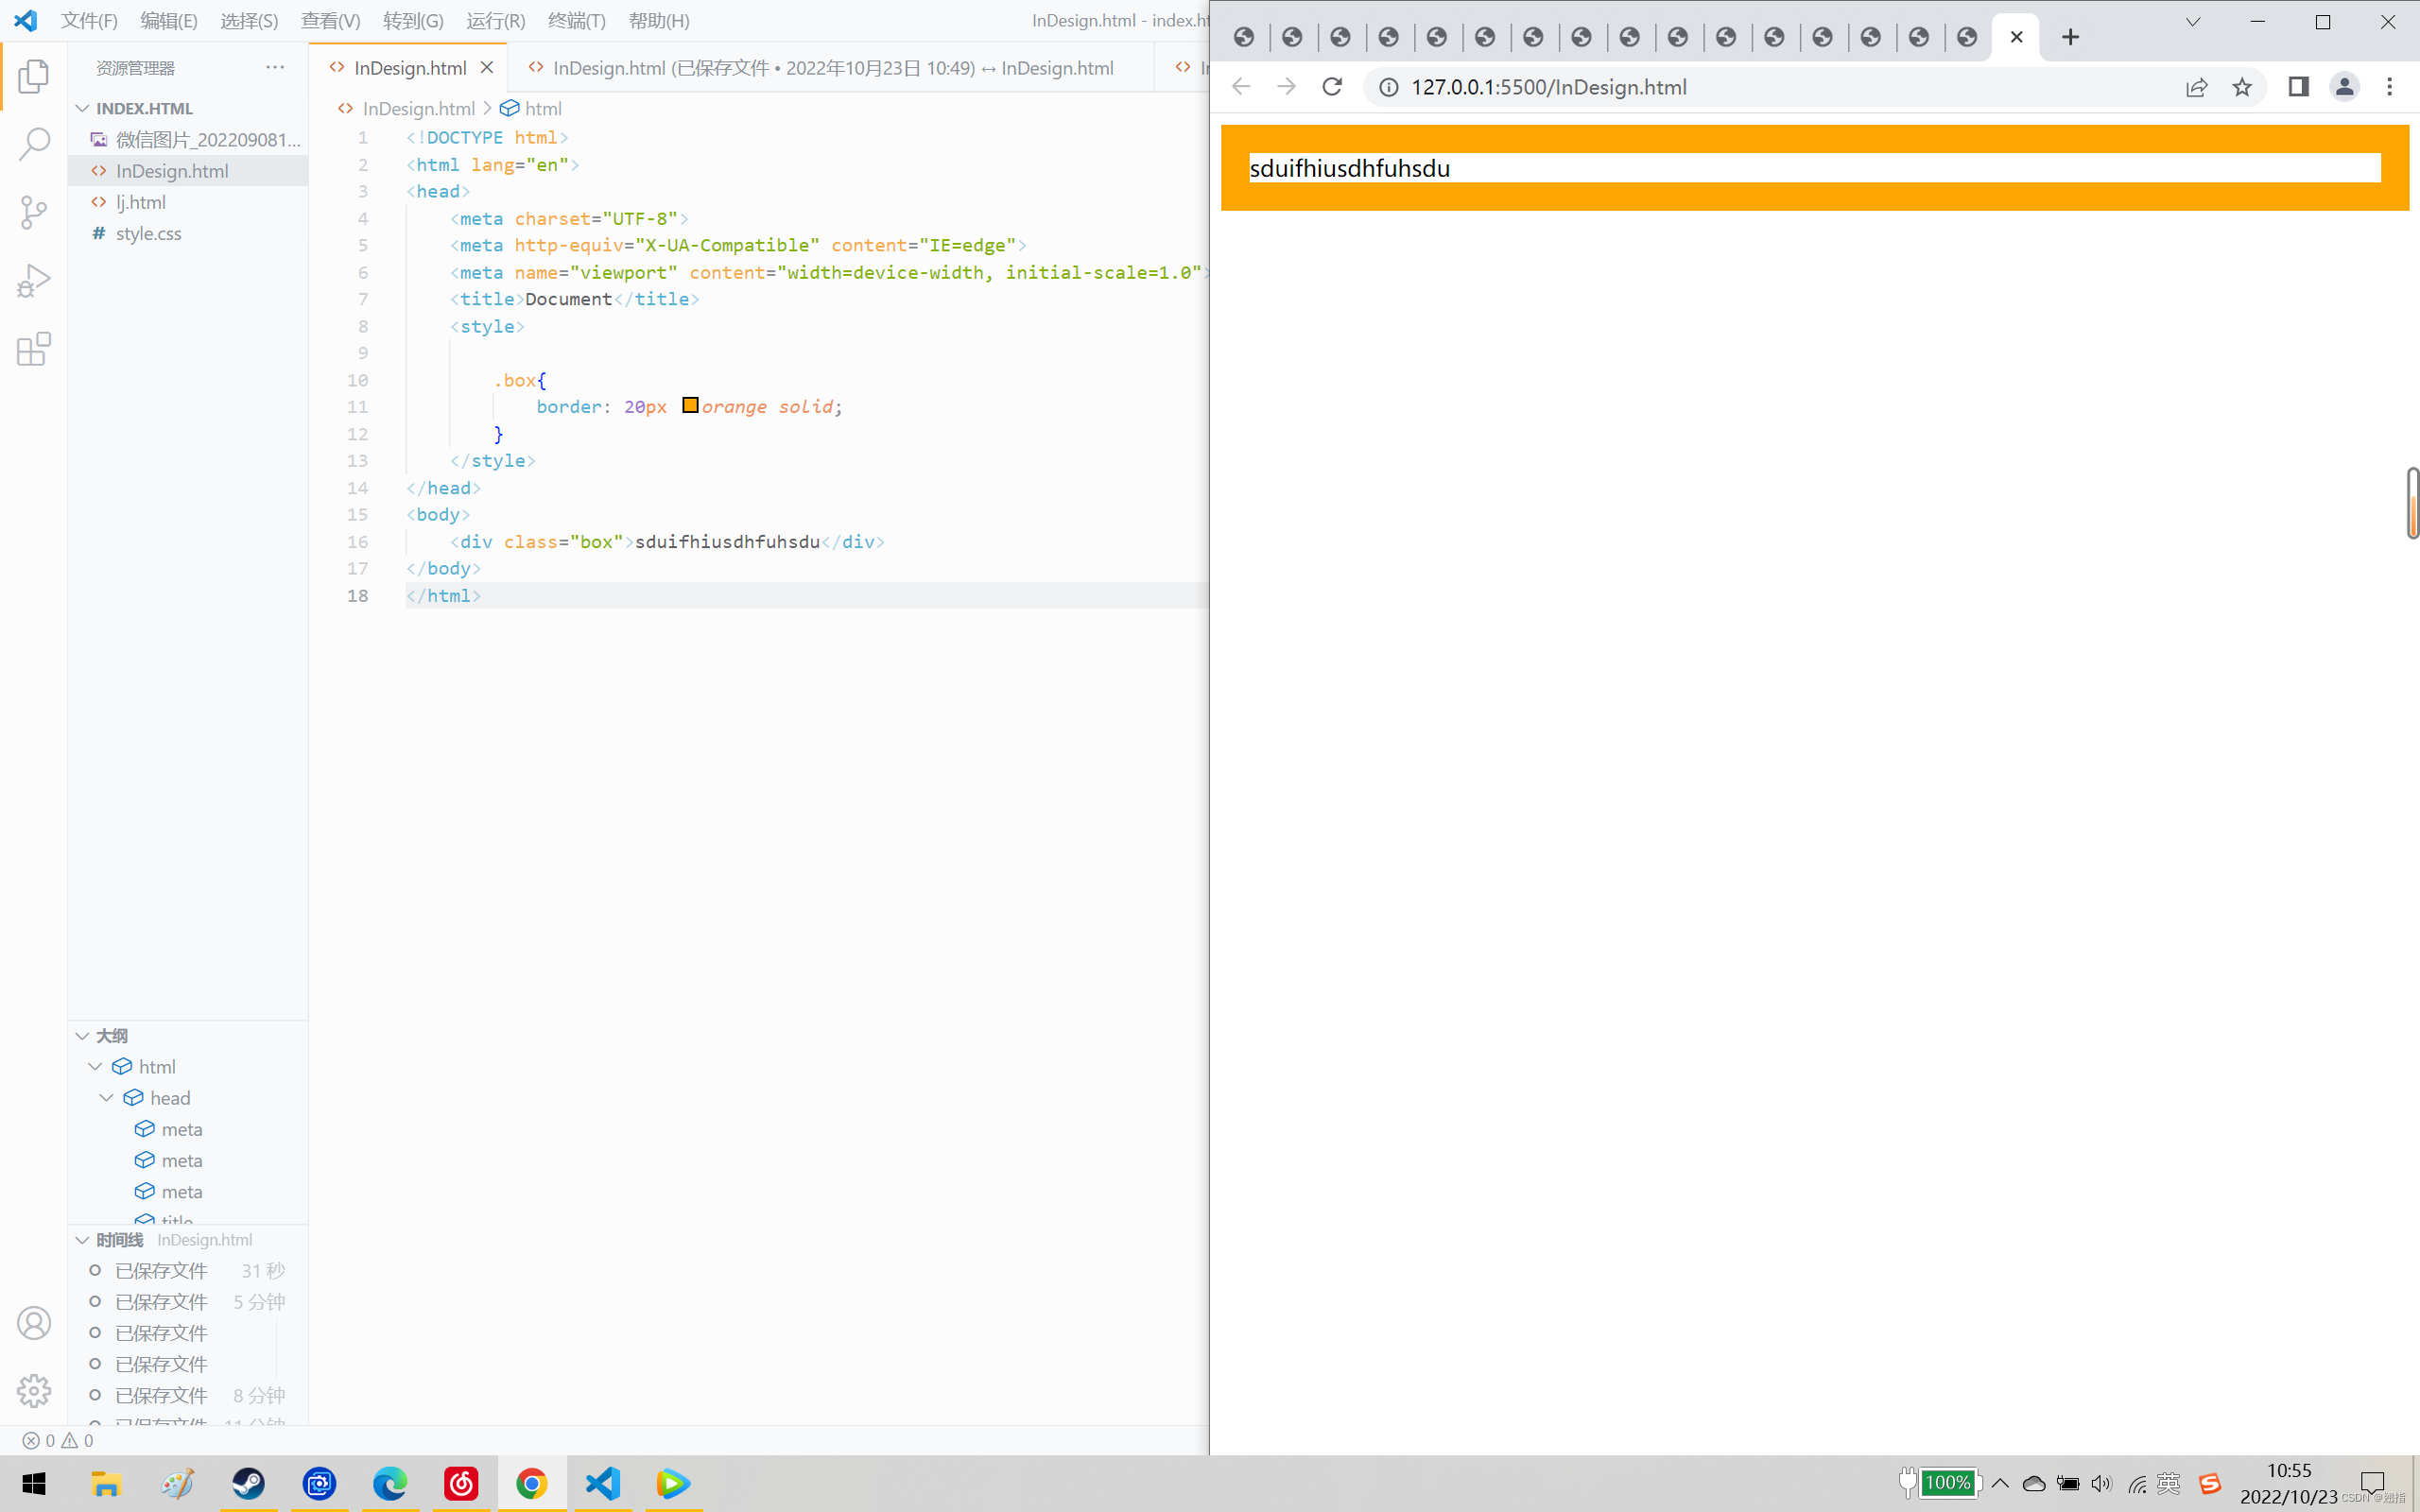Open Steam from the taskbar

248,1483
